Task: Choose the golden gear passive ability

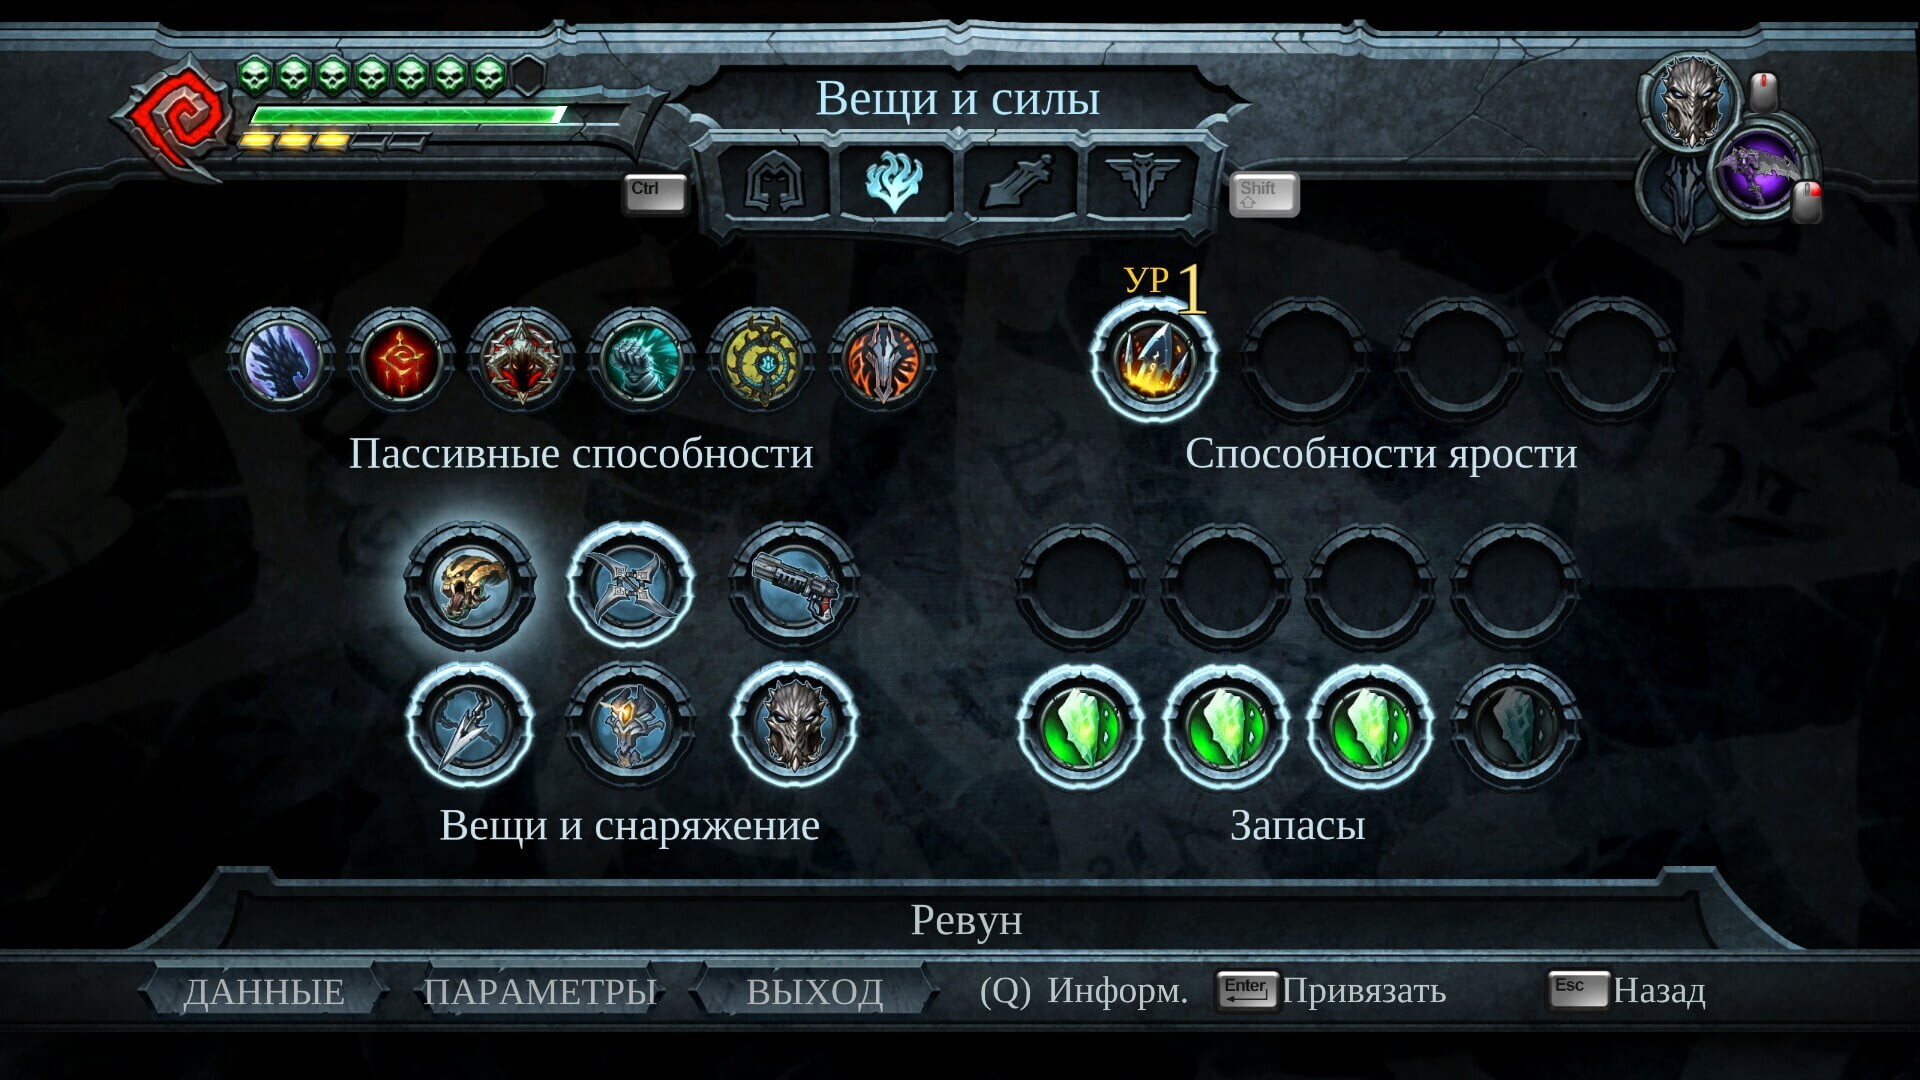Action: [x=761, y=360]
